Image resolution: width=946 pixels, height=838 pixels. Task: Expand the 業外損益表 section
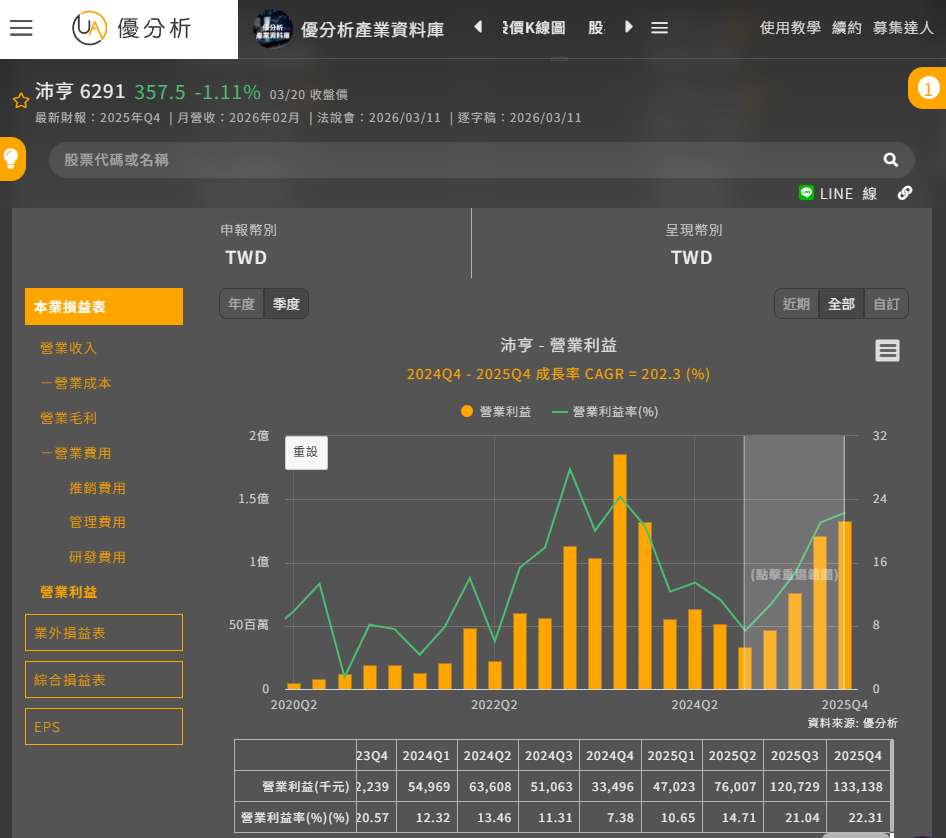pos(104,633)
